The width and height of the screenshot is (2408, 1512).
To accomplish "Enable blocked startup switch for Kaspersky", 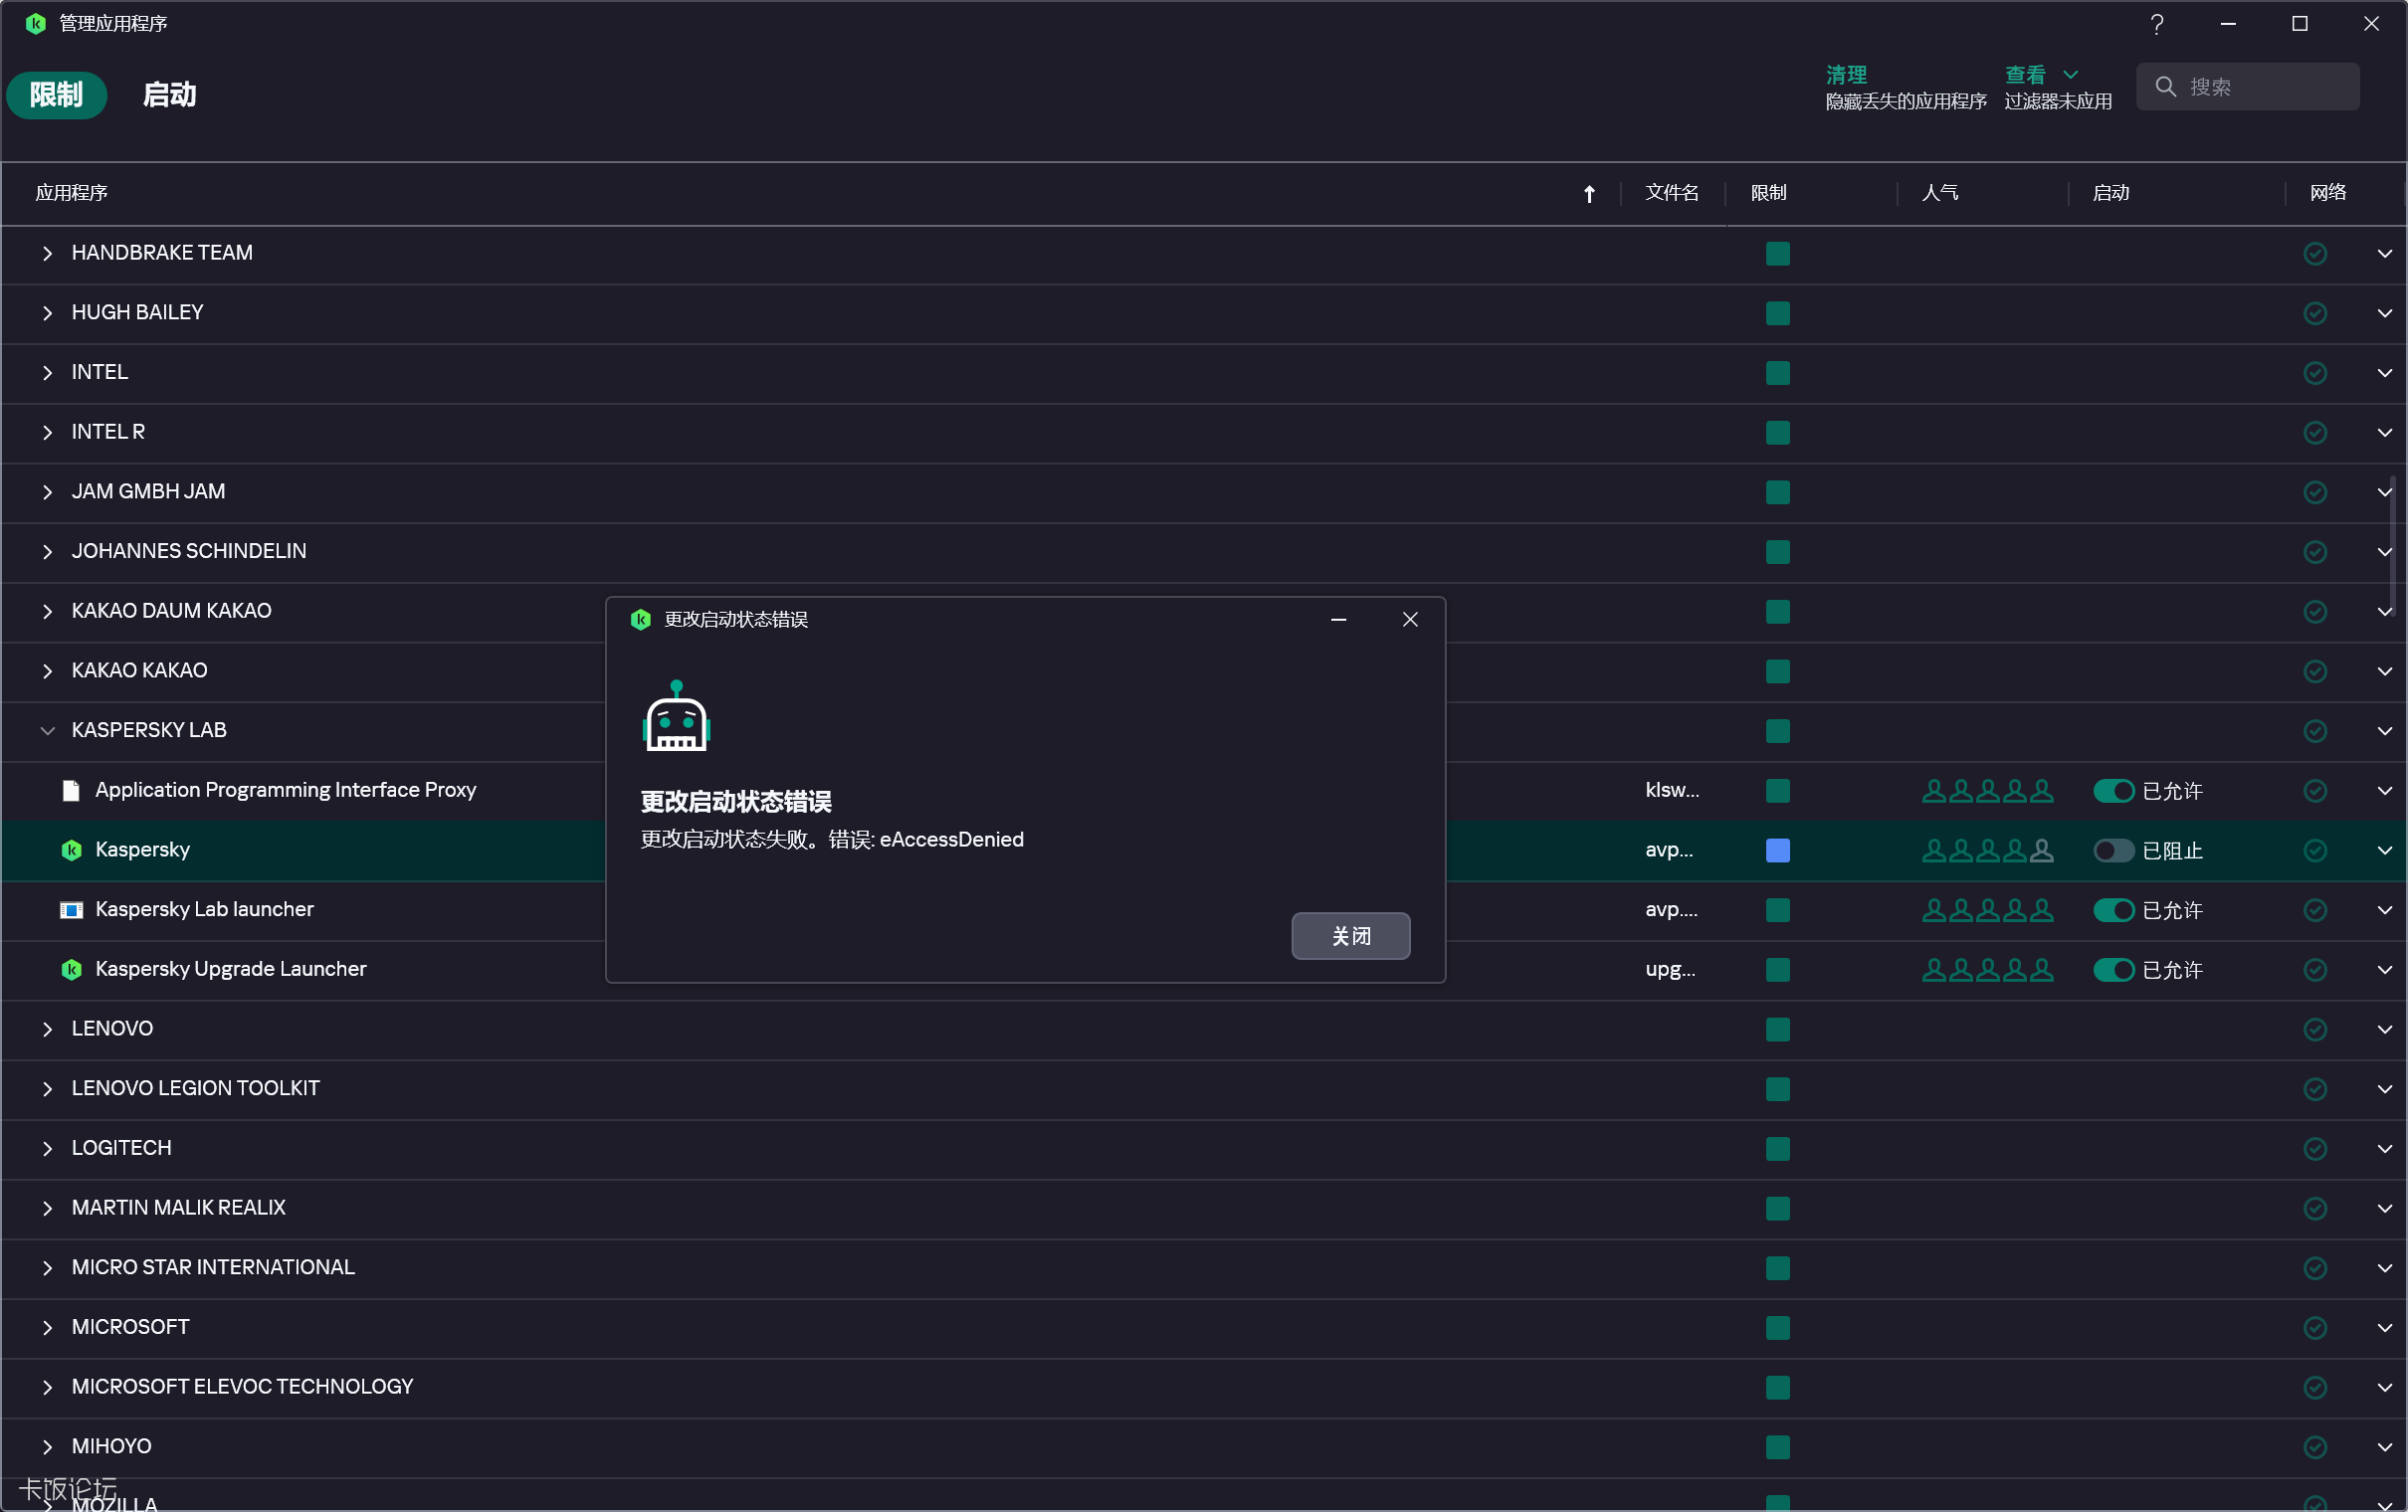I will click(2113, 850).
